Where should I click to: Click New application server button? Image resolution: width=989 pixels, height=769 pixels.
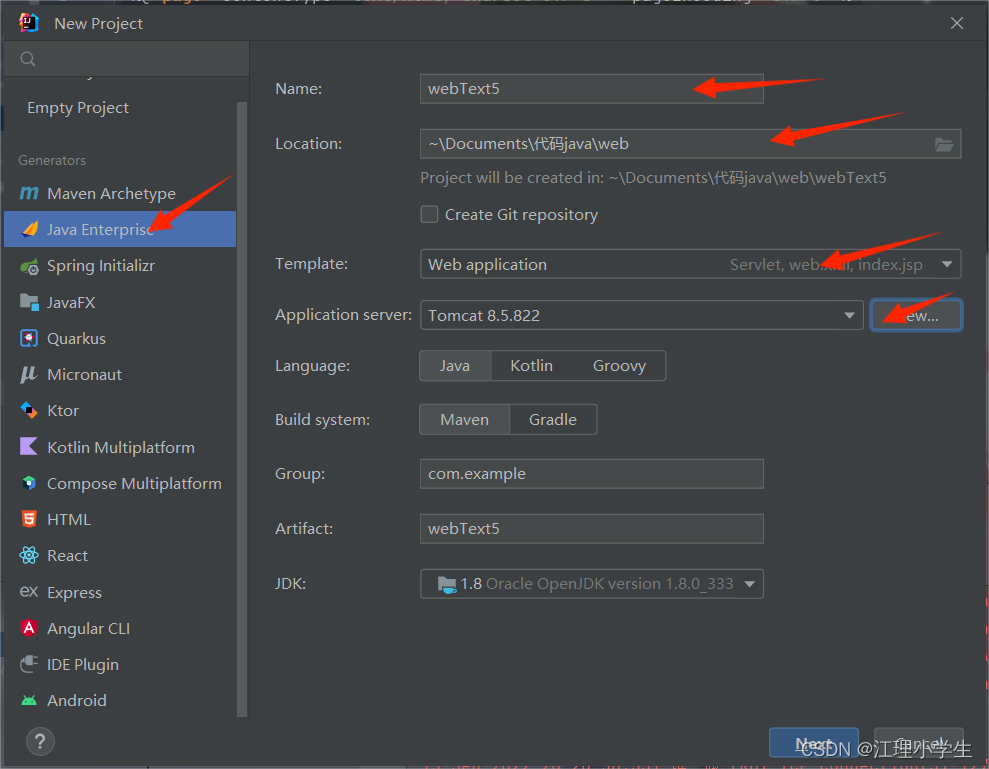(x=916, y=315)
